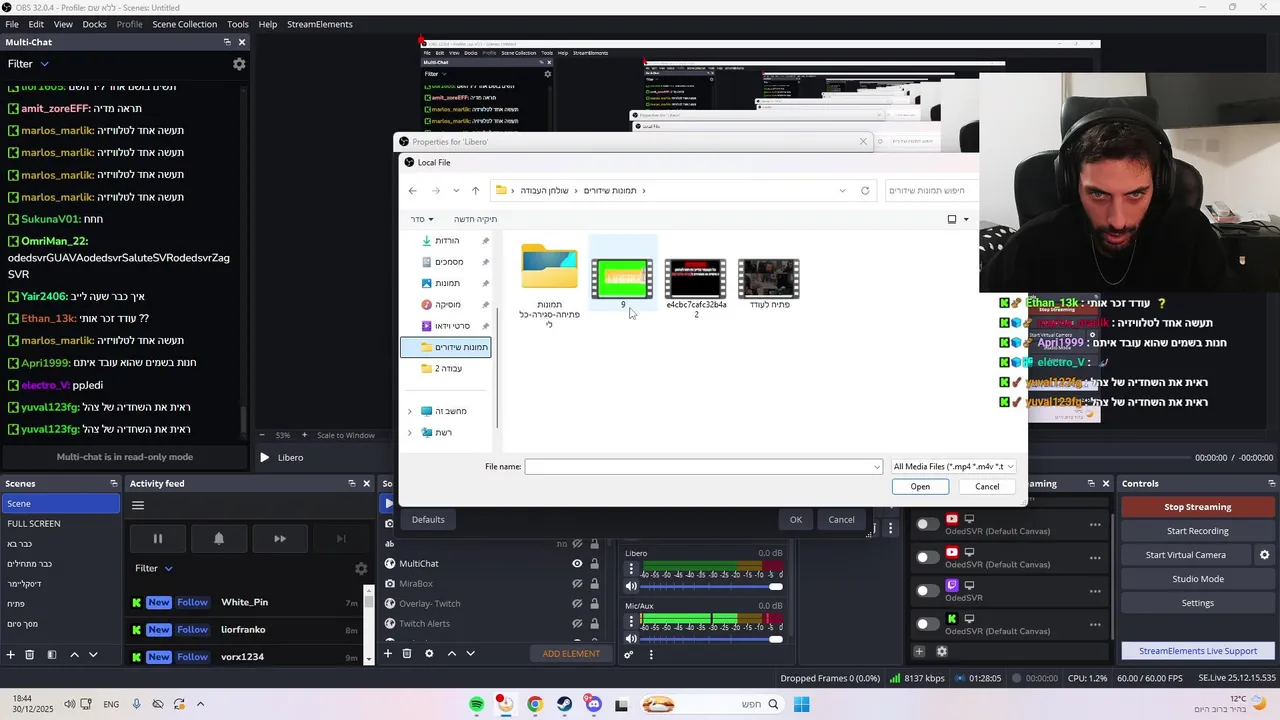1280x720 pixels.
Task: Skip alert with fast-forward button
Action: (x=280, y=539)
